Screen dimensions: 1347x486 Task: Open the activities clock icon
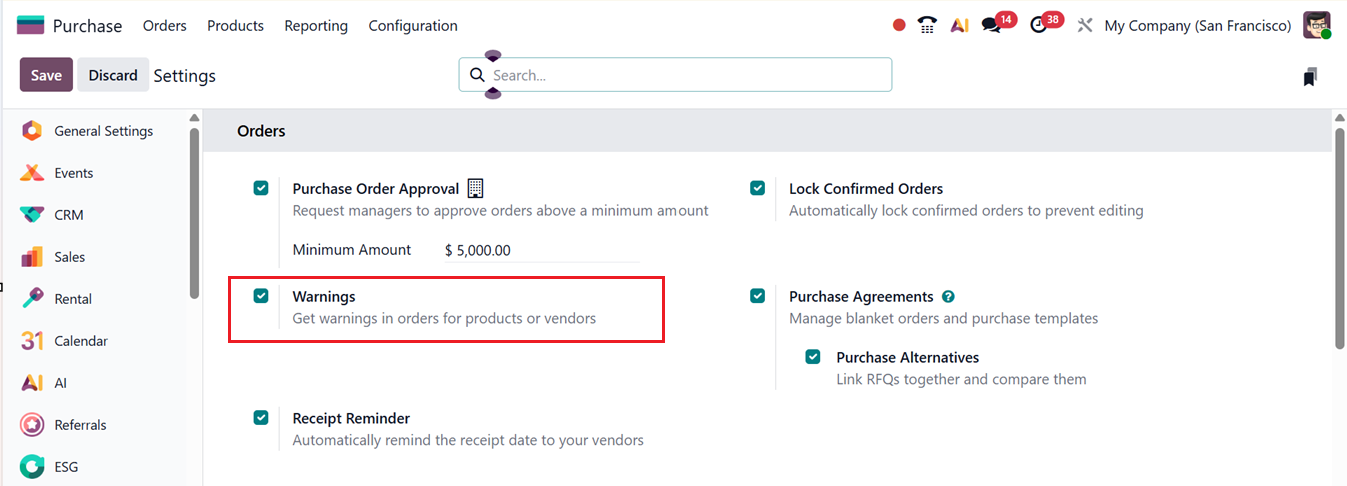point(1039,26)
